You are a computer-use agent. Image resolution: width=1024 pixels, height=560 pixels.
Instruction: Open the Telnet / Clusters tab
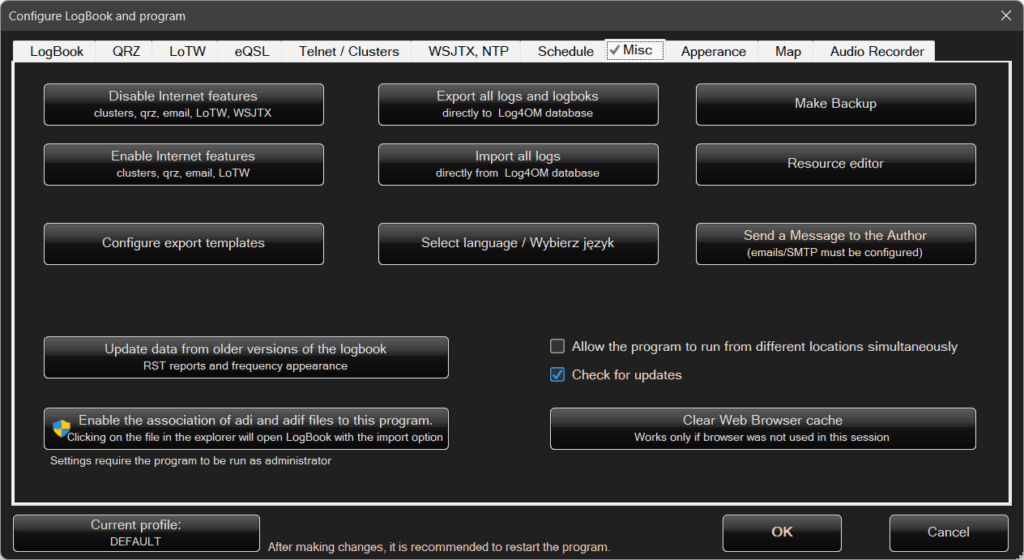tap(348, 51)
